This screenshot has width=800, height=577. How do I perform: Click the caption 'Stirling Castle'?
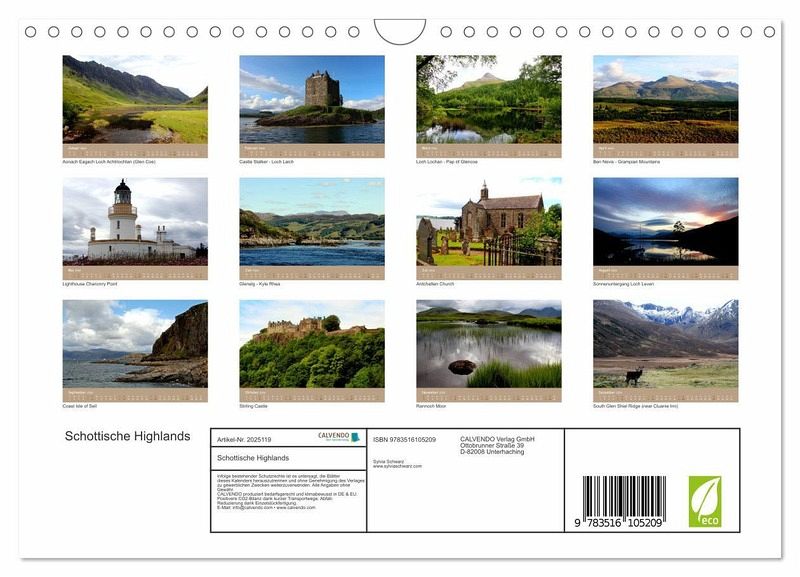pos(254,406)
